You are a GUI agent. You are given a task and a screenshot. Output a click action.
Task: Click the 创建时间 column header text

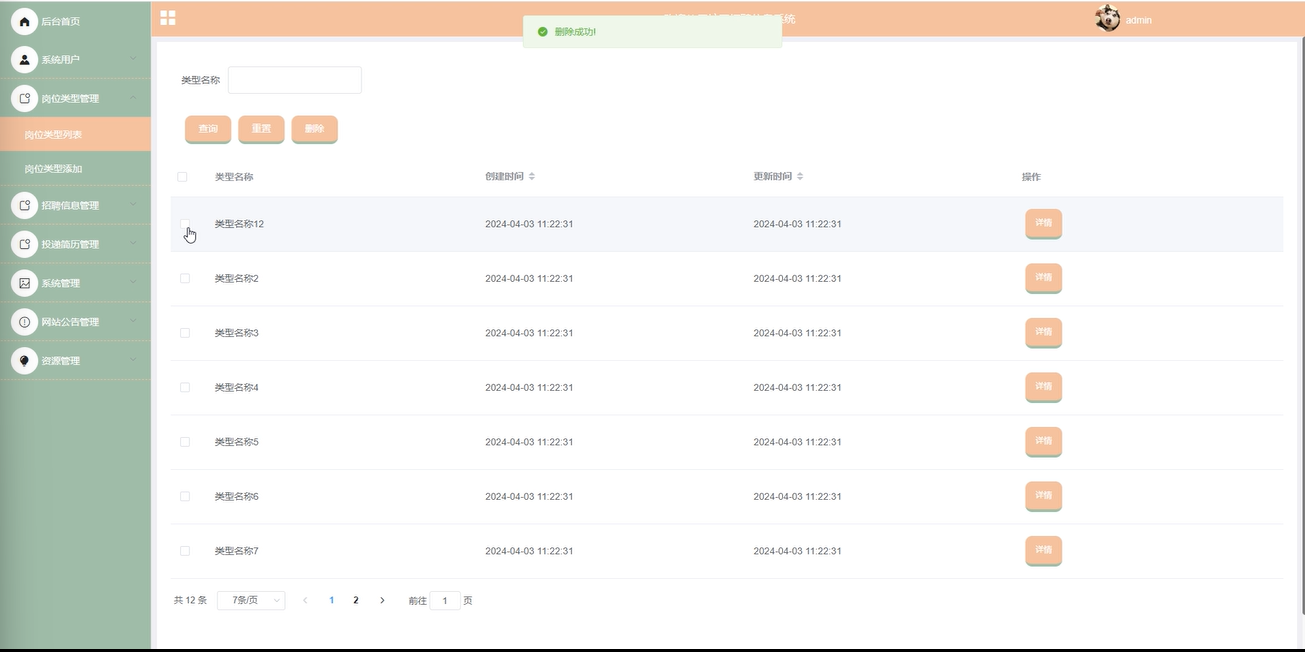504,177
